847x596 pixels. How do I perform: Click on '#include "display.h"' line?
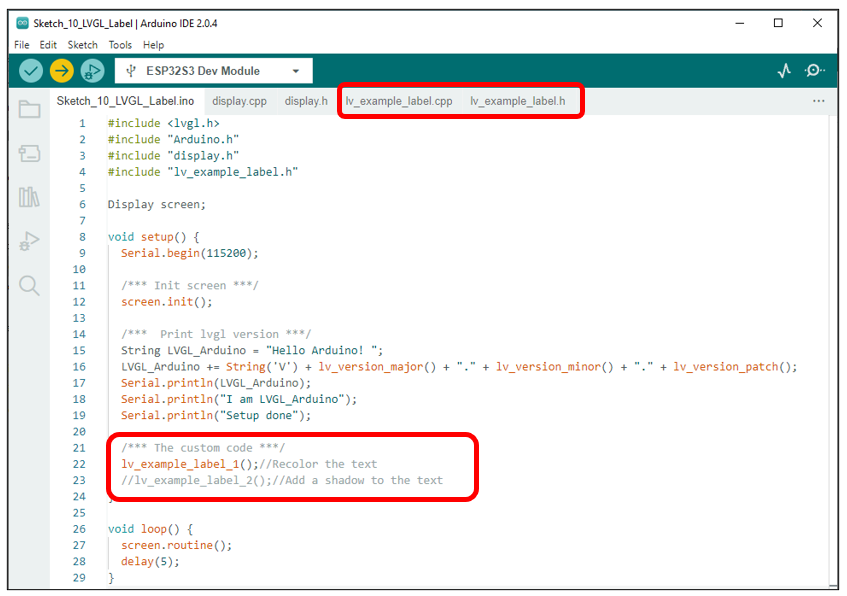[173, 156]
